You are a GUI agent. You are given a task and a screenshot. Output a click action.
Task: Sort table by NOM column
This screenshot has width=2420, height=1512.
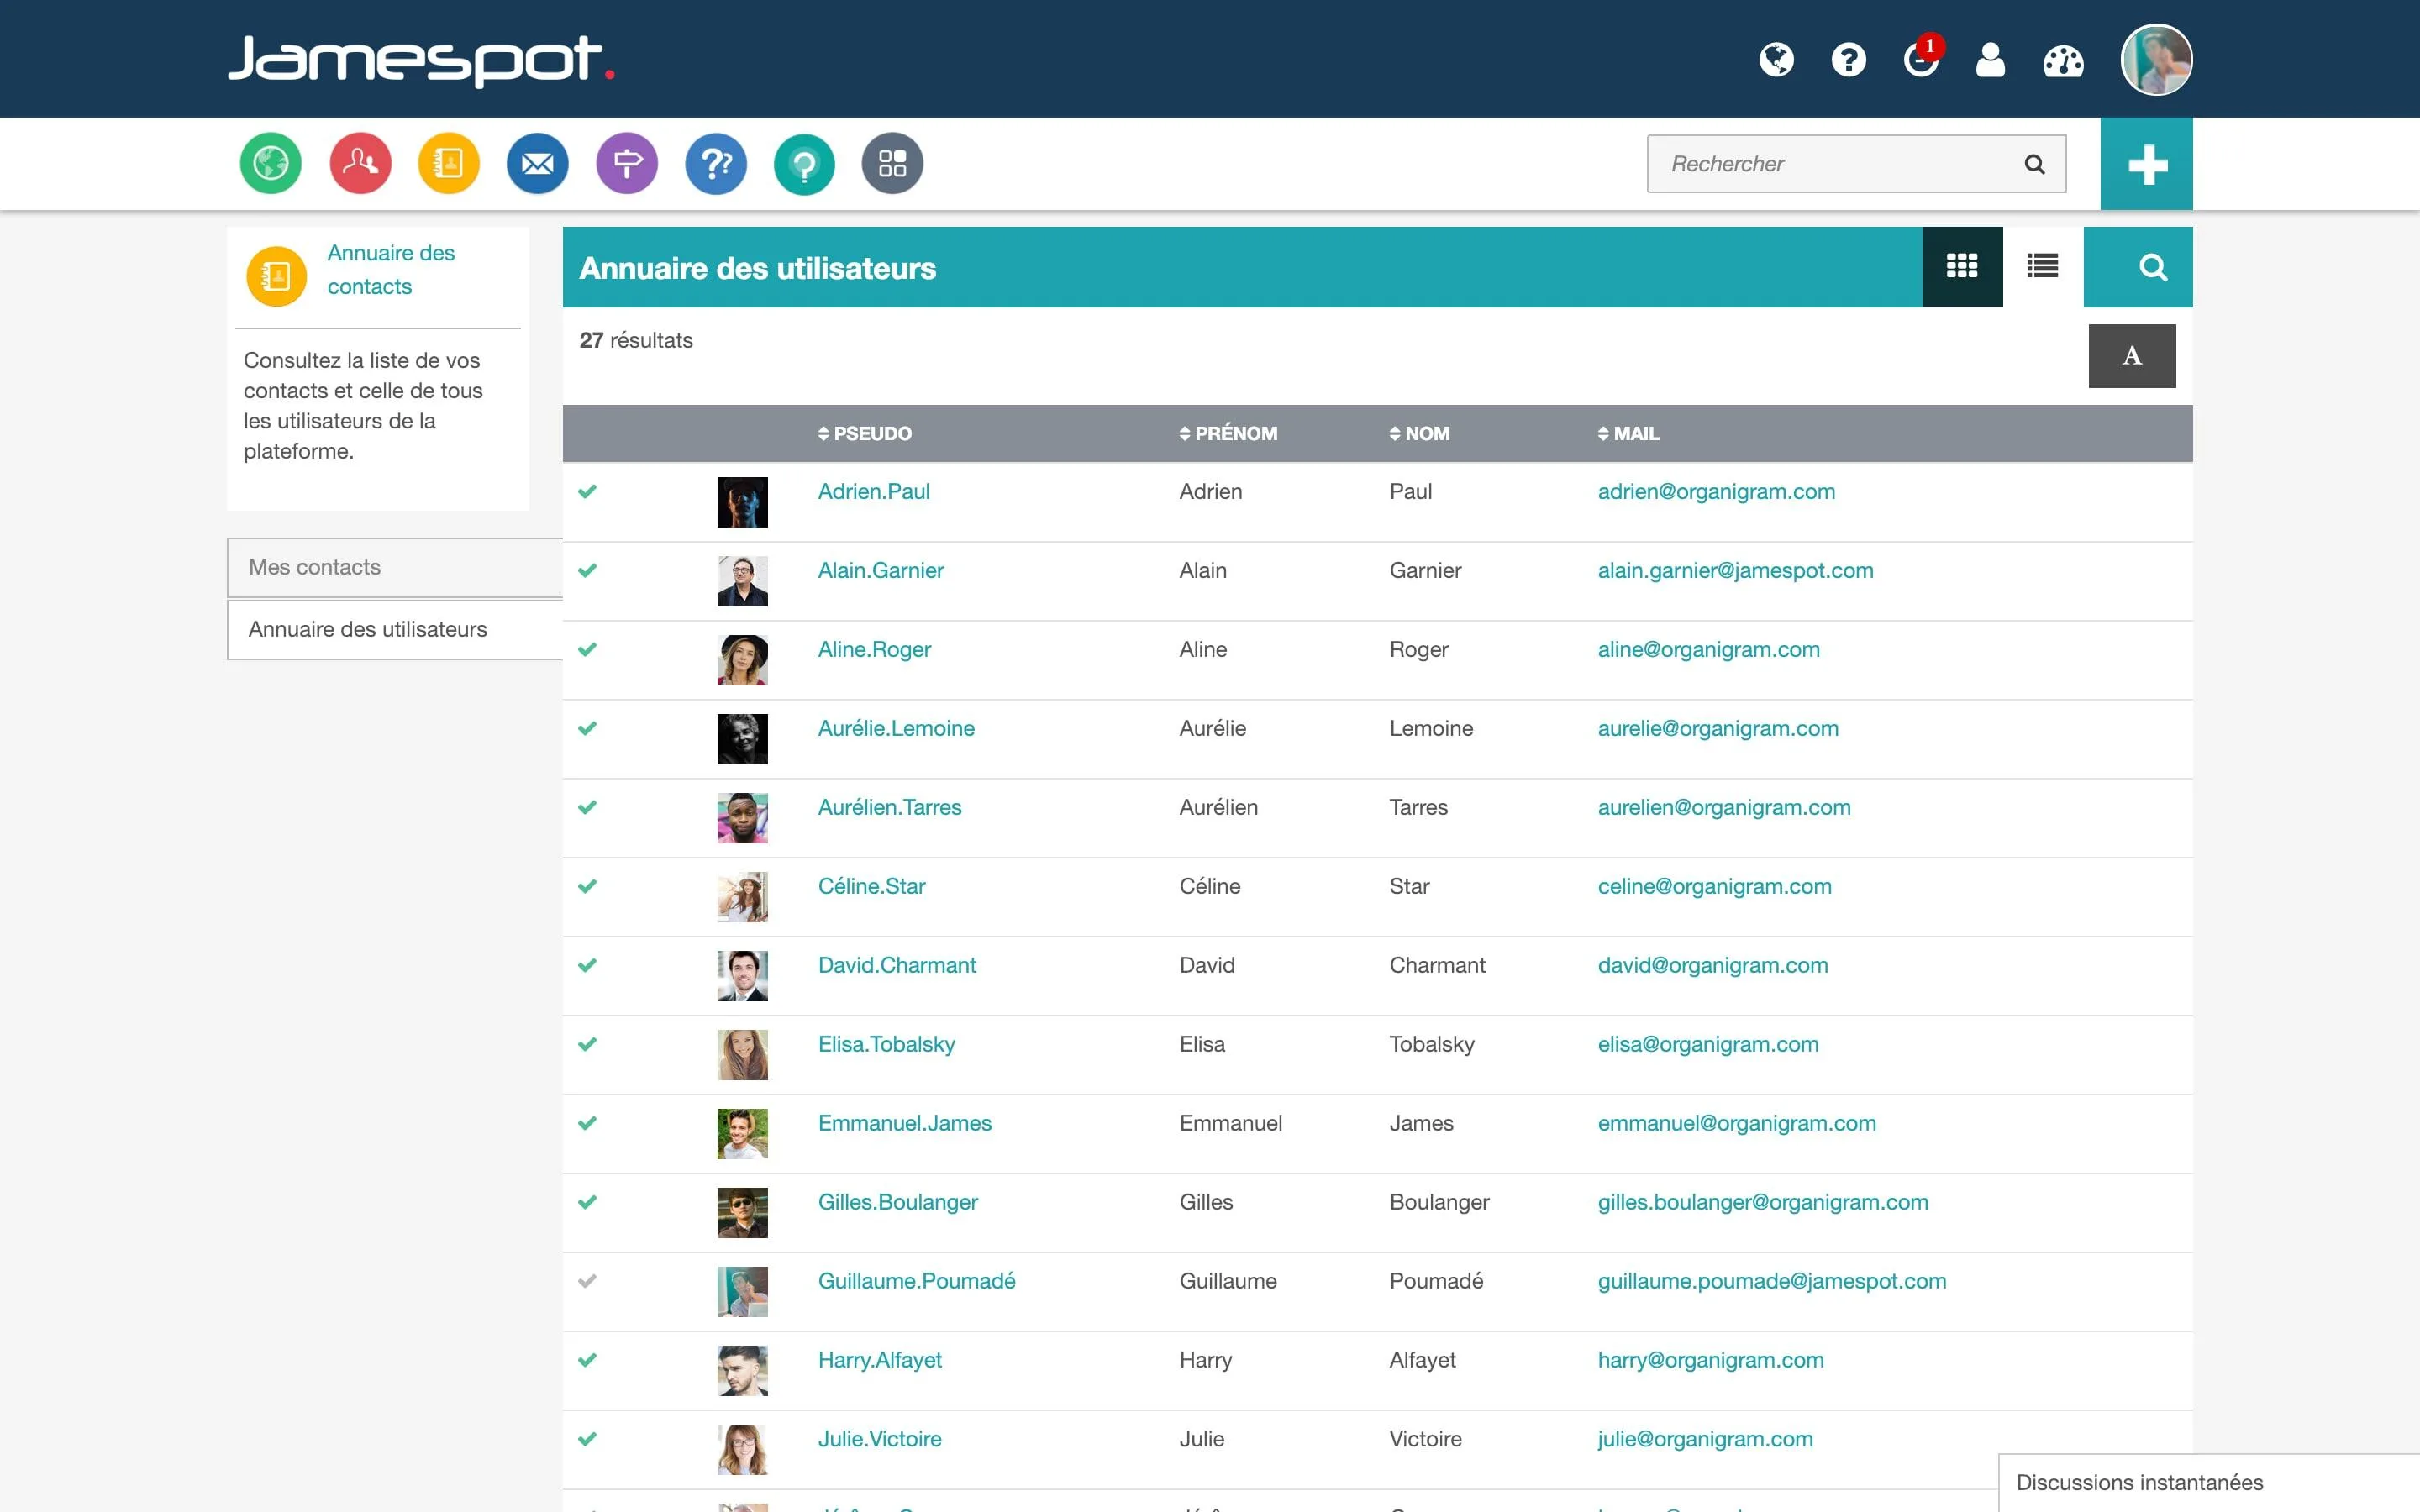1419,433
